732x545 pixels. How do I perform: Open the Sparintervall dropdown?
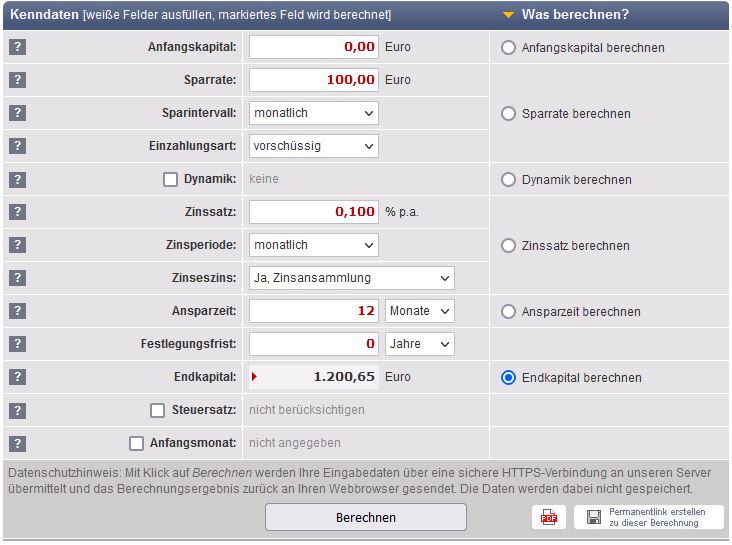(x=314, y=113)
